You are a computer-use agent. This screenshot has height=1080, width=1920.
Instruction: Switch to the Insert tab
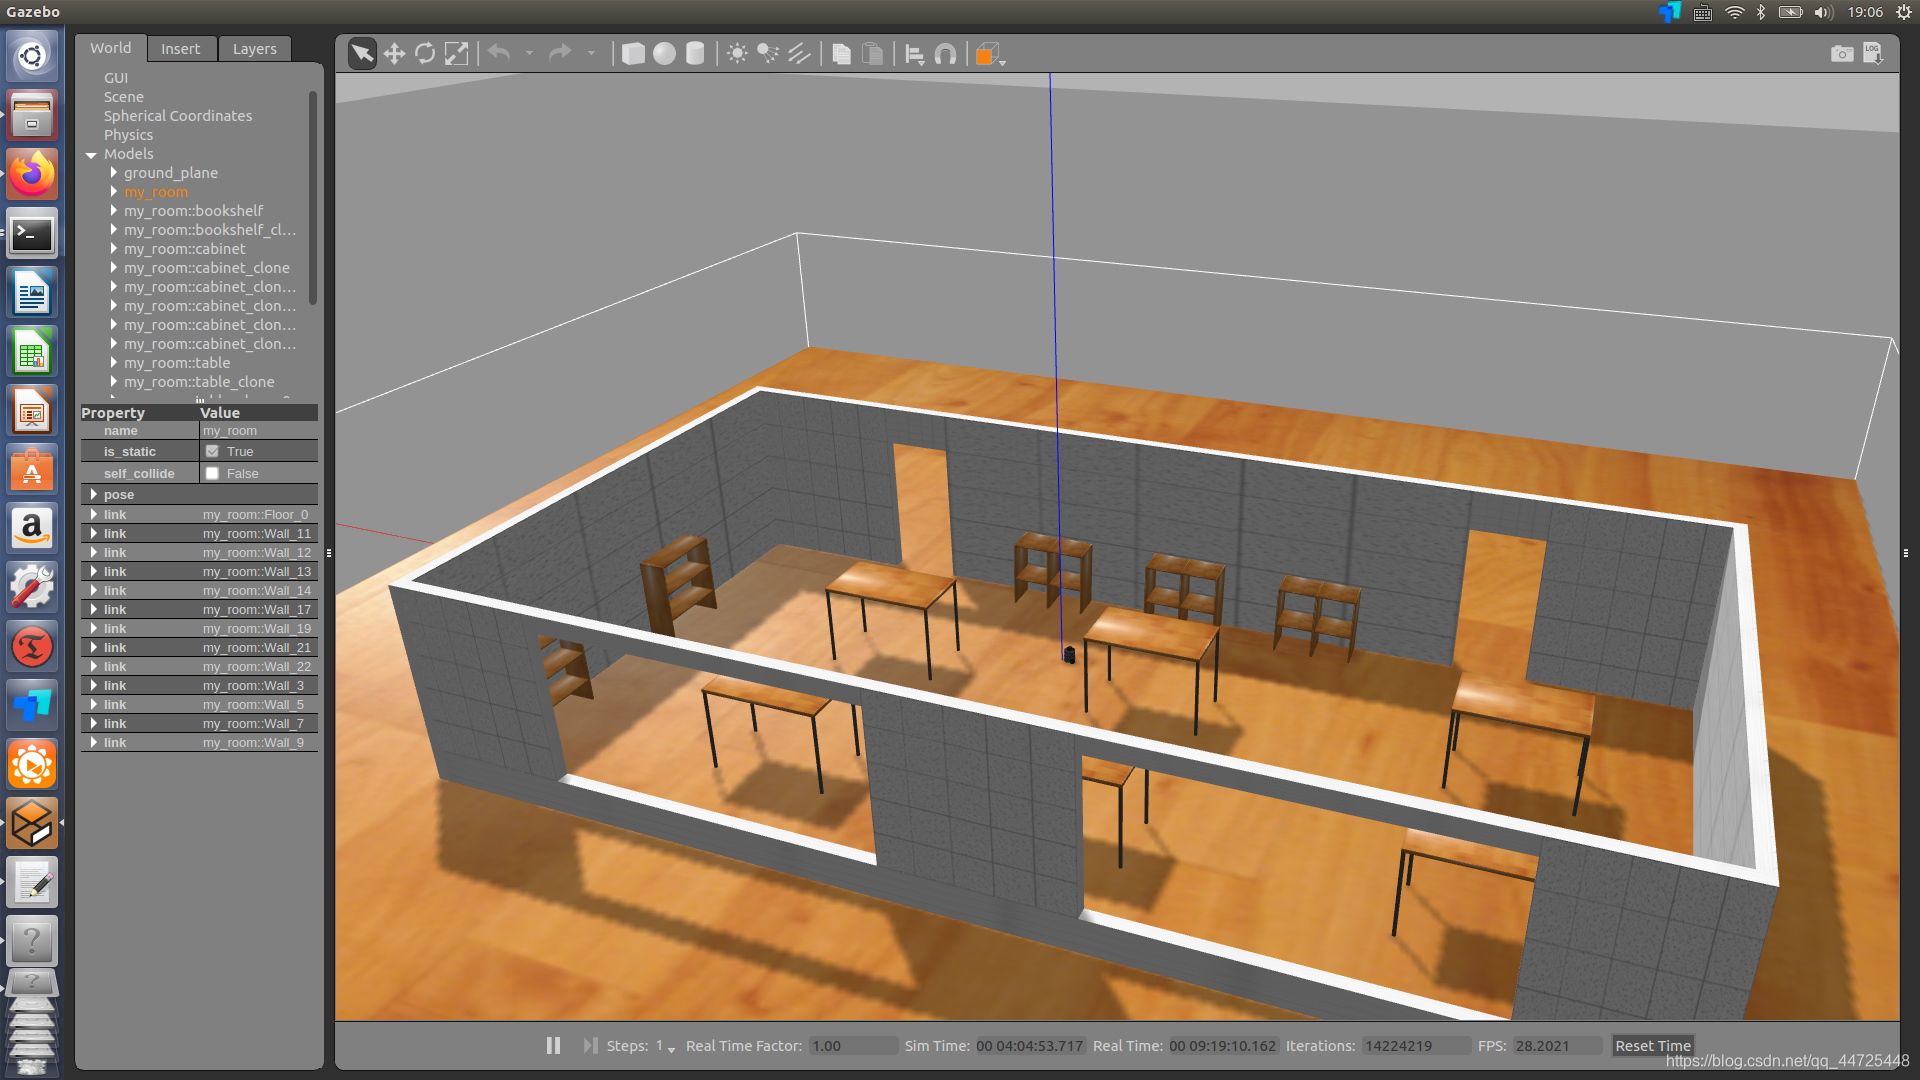coord(180,49)
